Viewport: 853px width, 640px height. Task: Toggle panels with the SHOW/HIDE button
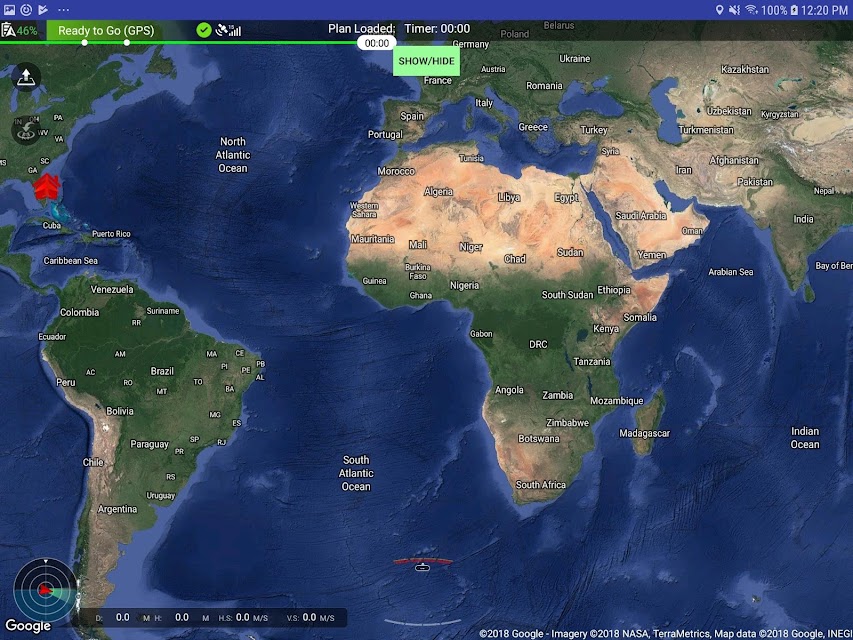[x=426, y=61]
